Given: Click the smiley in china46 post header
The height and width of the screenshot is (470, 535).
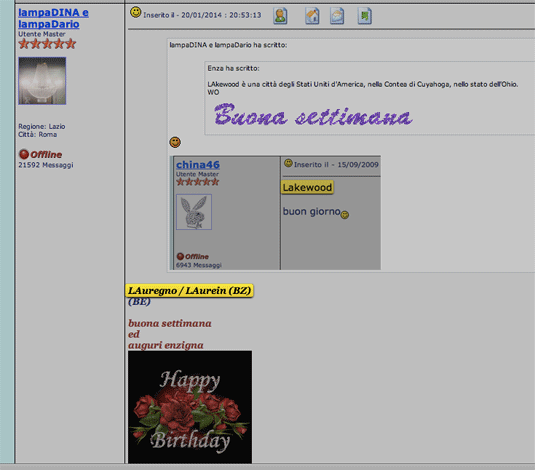Looking at the screenshot, I should [x=288, y=163].
